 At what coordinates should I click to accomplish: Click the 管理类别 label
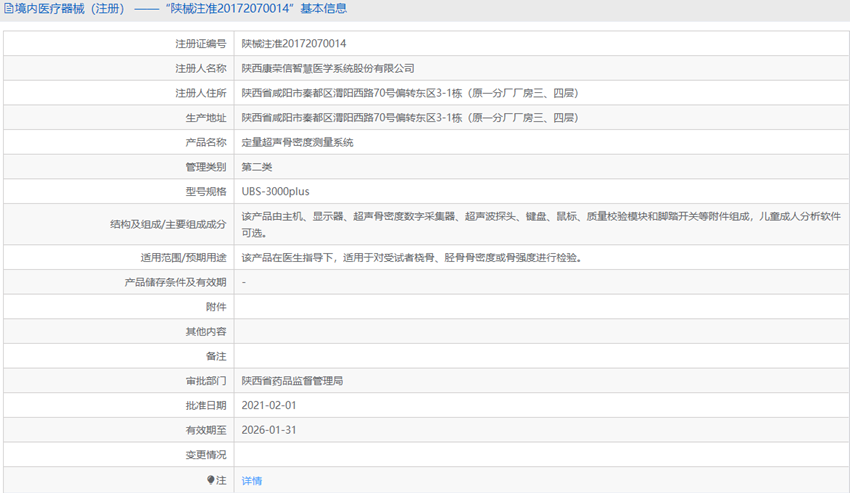[x=205, y=167]
